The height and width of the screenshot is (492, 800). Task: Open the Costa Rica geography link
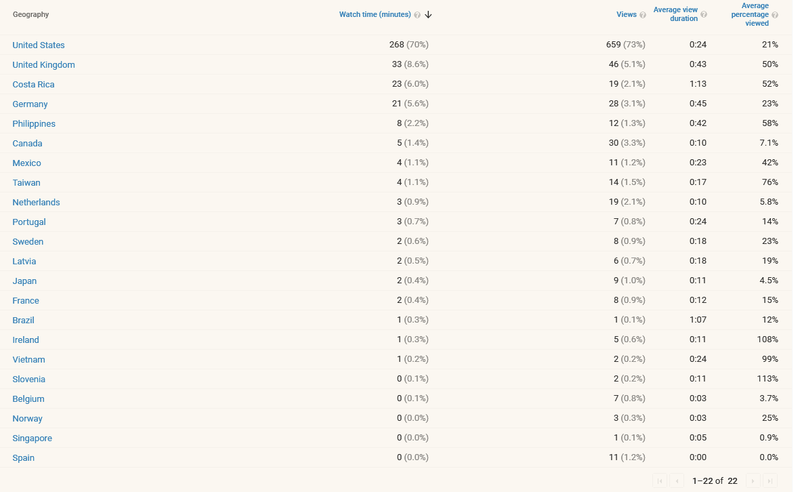click(34, 85)
